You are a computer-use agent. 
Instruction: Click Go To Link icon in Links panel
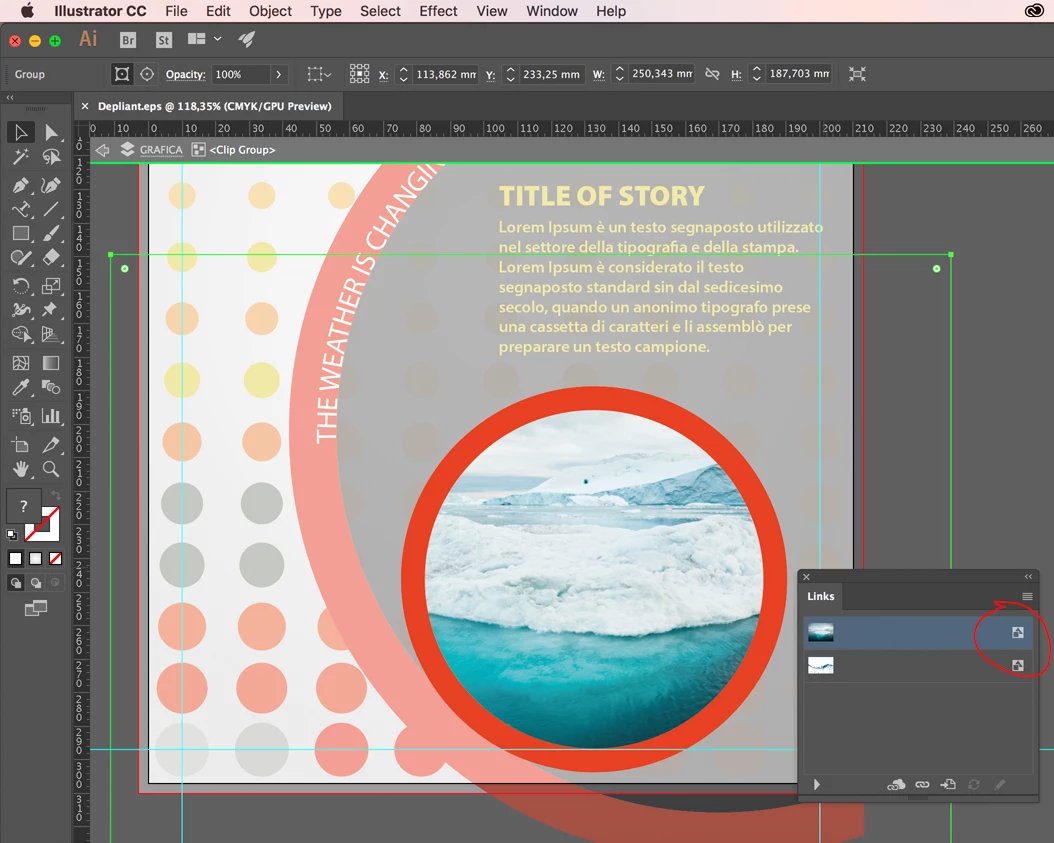point(948,785)
